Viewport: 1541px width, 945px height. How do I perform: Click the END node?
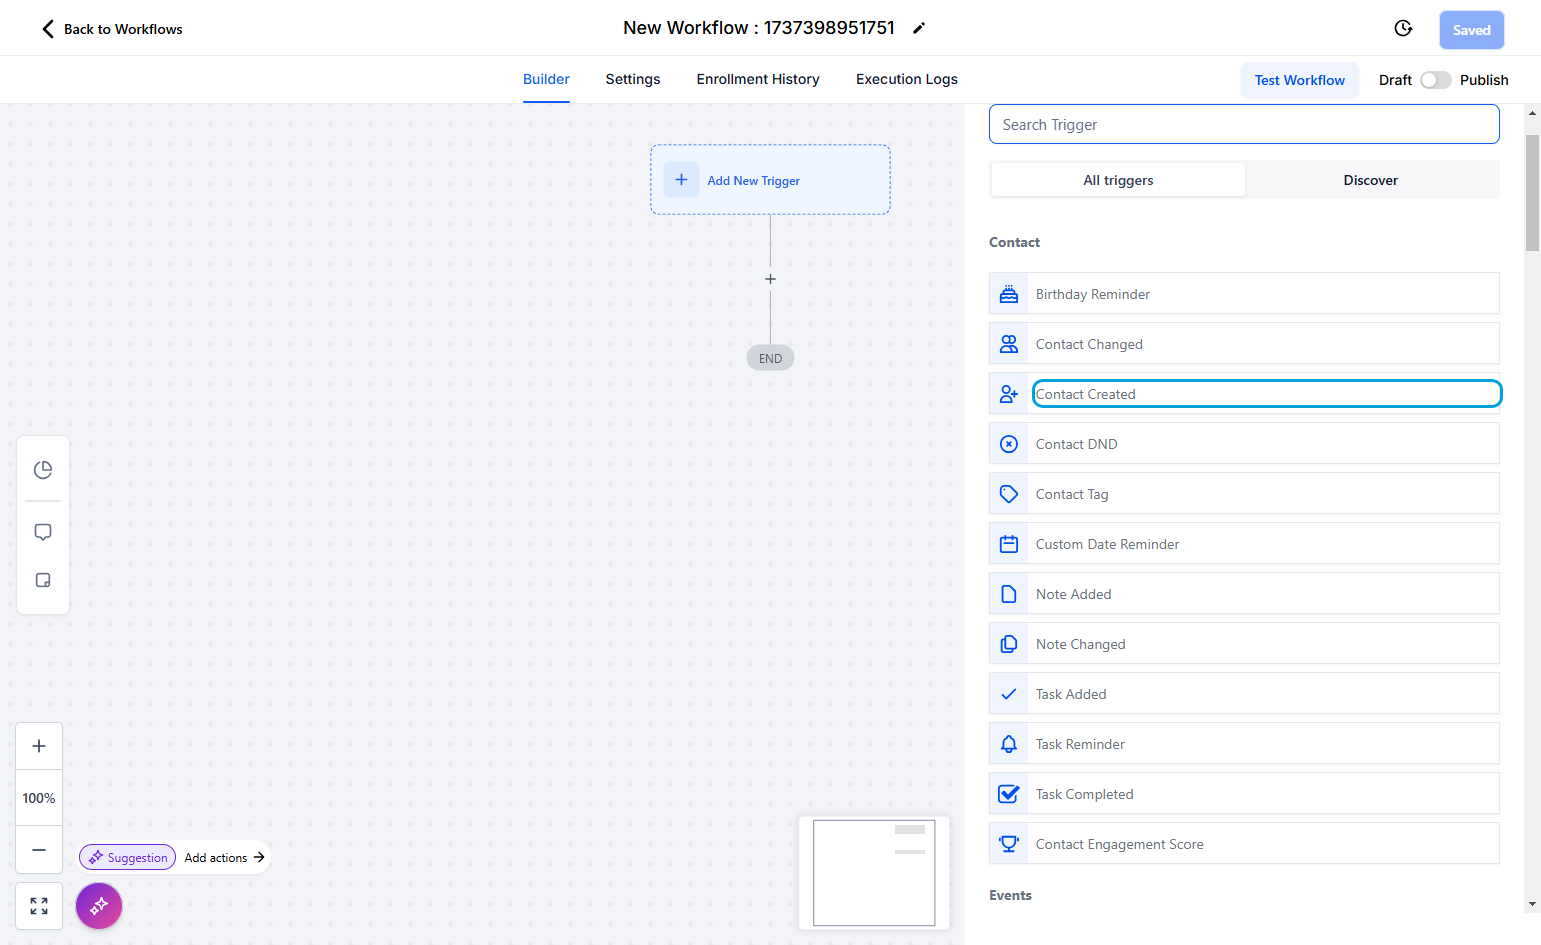click(x=770, y=358)
